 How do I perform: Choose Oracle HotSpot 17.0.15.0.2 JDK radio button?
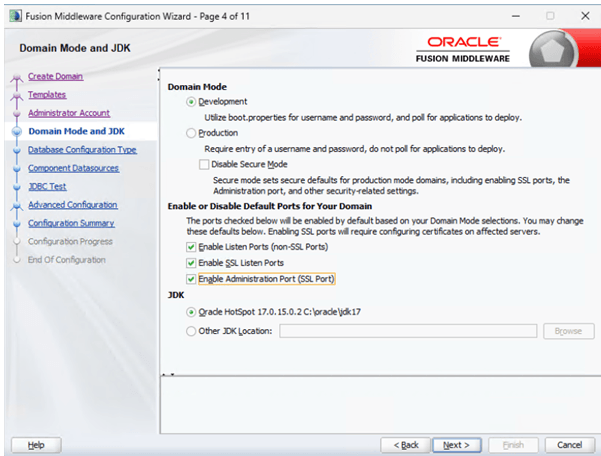click(x=191, y=312)
